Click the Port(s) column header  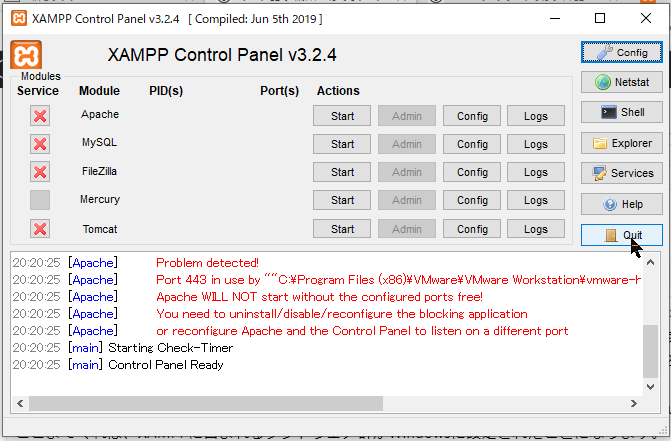(x=279, y=91)
